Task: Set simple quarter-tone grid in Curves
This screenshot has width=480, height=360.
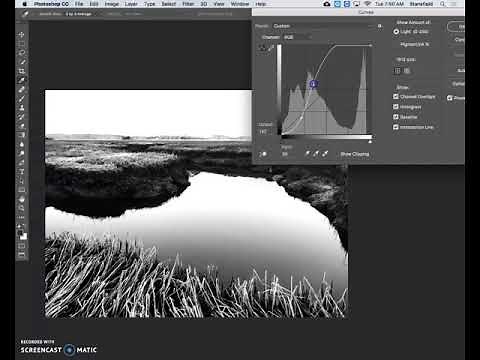Action: coord(397,71)
